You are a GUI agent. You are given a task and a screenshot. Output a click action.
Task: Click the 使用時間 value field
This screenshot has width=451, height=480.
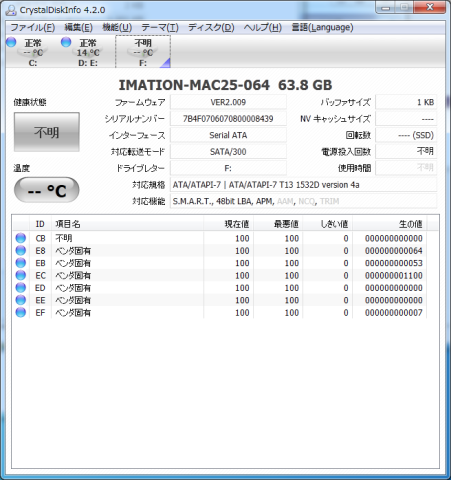406,168
